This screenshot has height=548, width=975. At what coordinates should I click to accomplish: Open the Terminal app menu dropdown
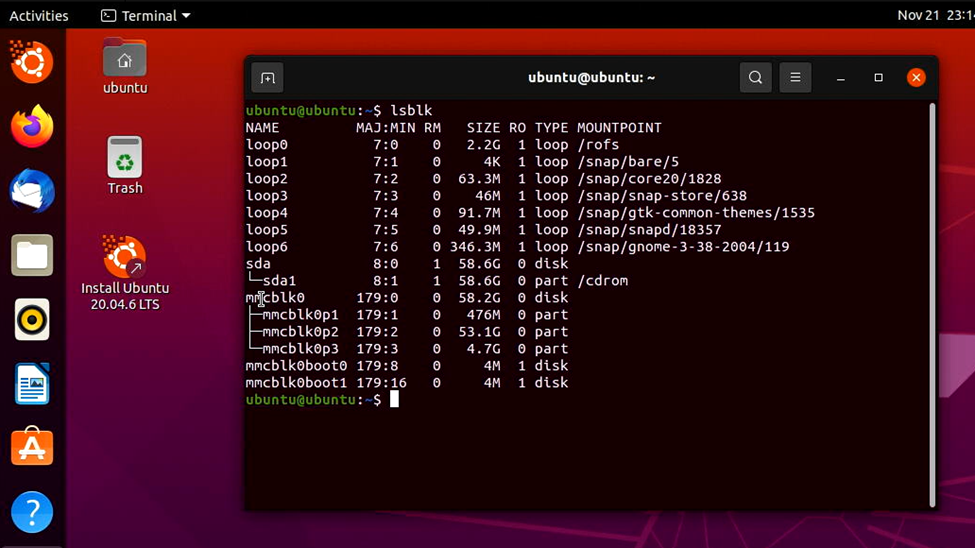[146, 16]
